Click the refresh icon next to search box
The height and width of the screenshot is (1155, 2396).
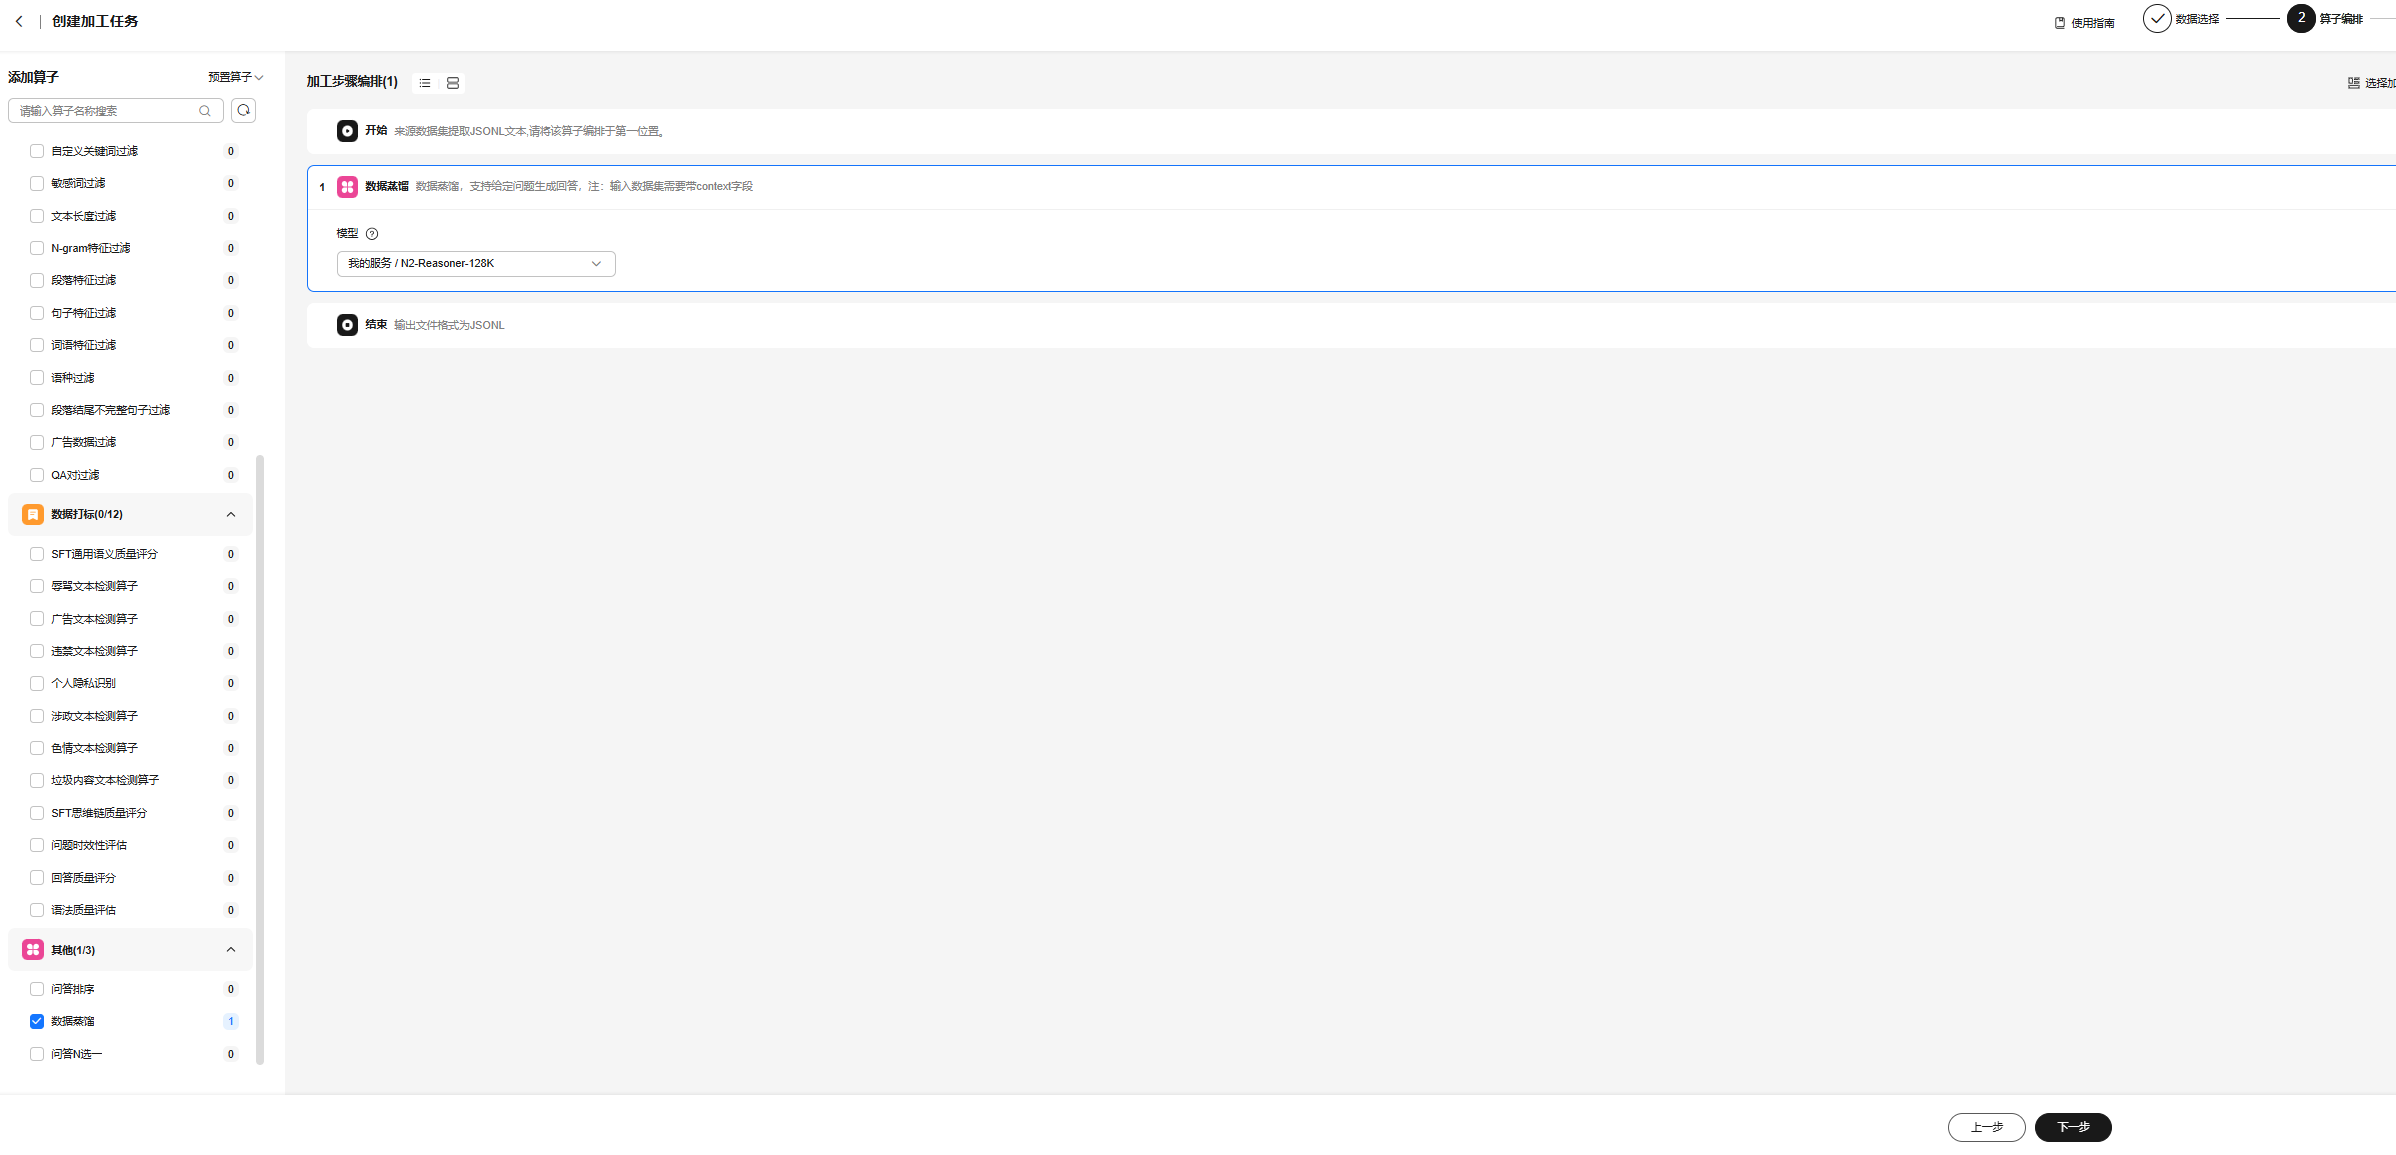(x=243, y=110)
